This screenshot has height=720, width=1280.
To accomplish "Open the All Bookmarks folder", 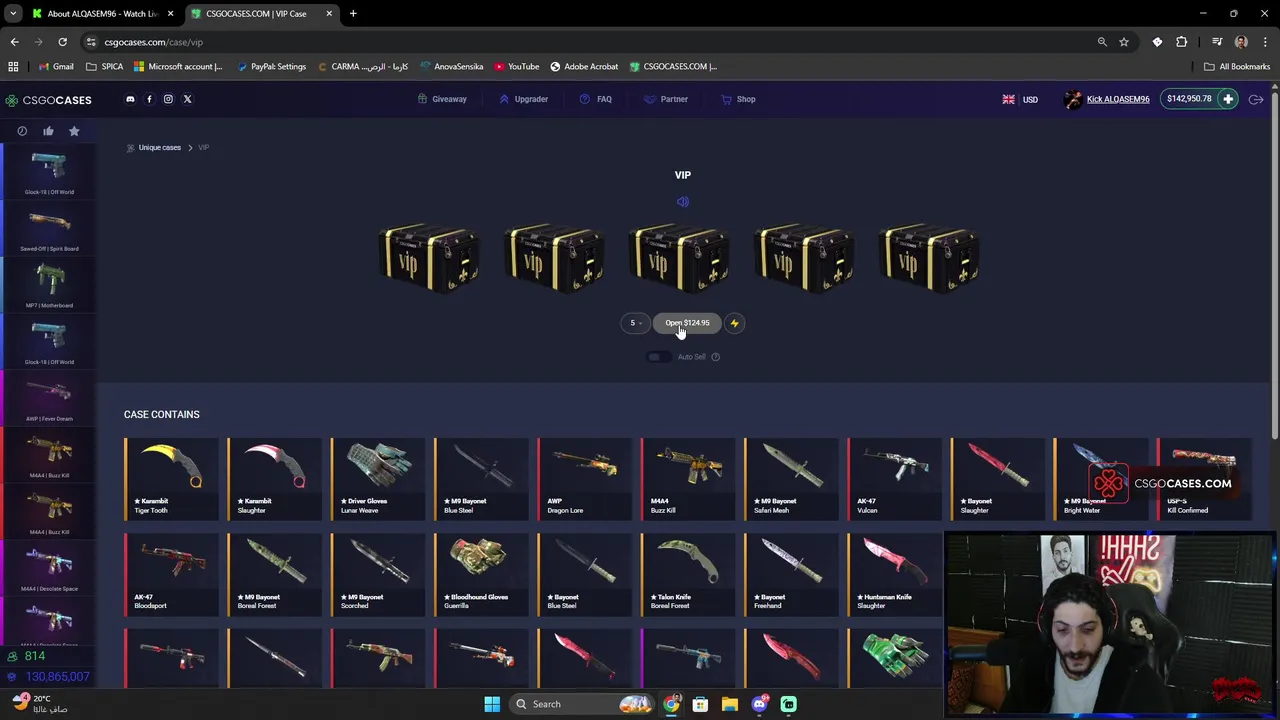I will coord(1237,66).
